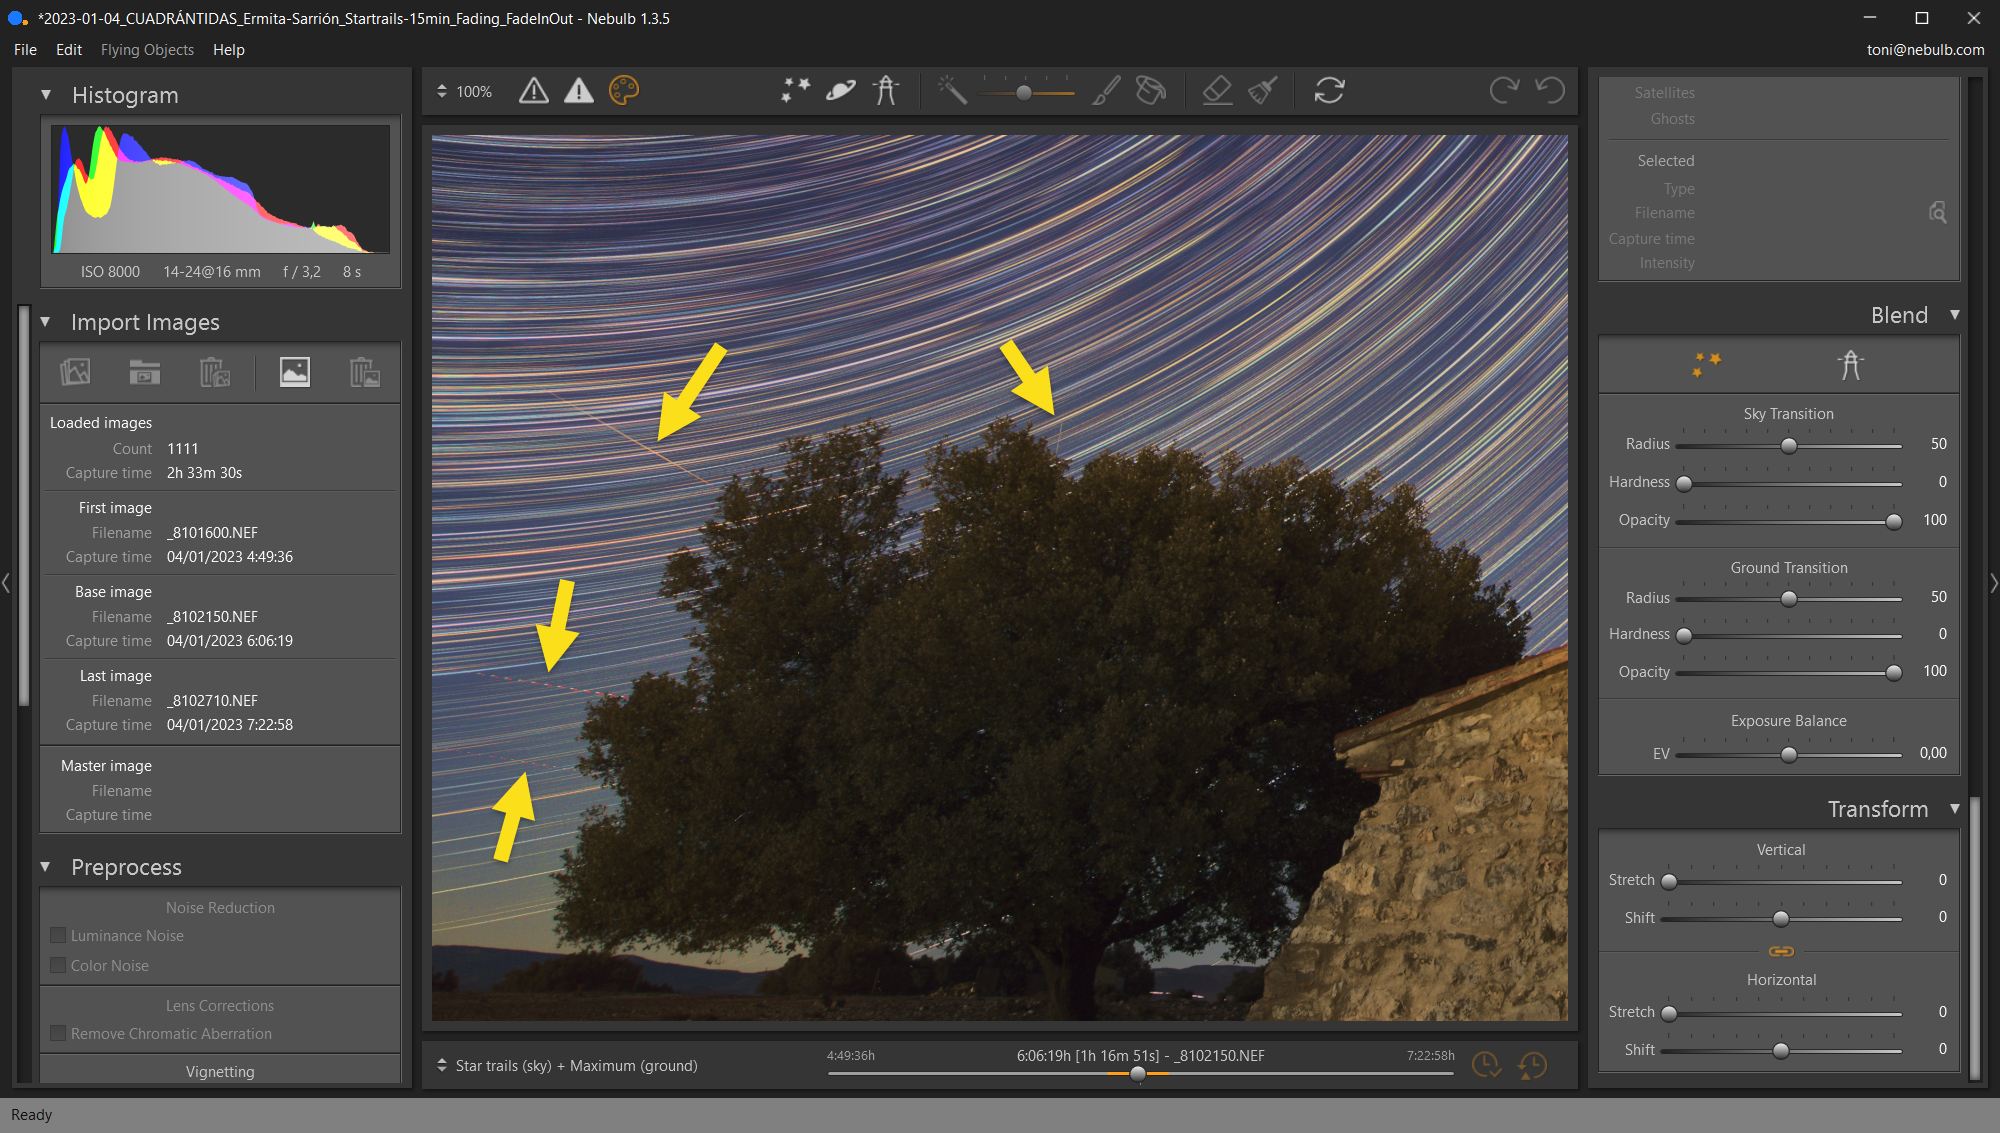The image size is (2000, 1133).
Task: Open the orange color palette tool
Action: (x=624, y=91)
